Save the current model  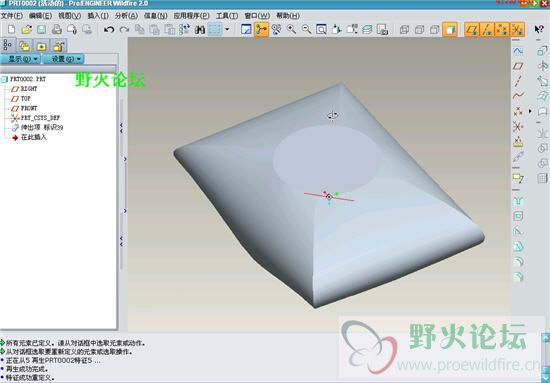42,29
